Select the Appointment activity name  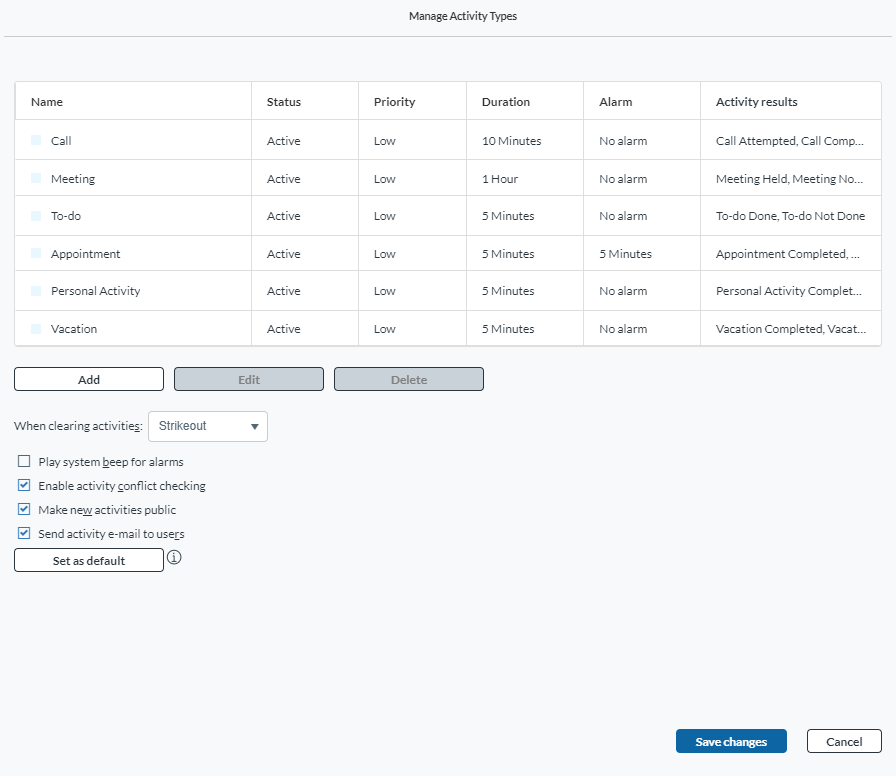pyautogui.click(x=86, y=254)
